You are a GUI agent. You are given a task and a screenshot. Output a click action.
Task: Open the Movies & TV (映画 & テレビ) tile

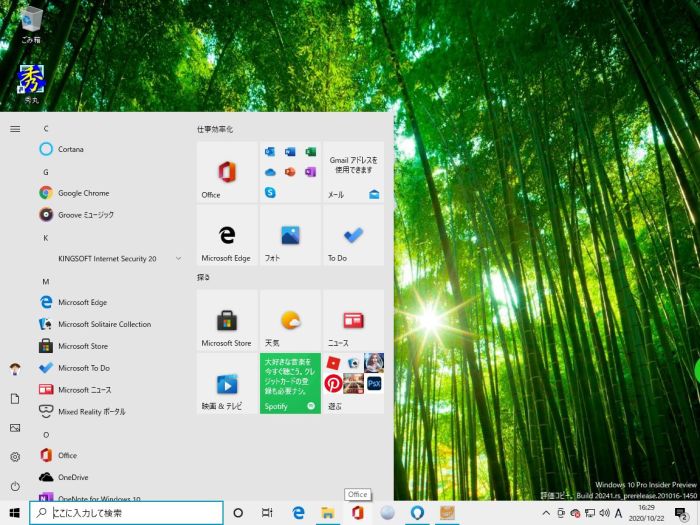coord(226,383)
